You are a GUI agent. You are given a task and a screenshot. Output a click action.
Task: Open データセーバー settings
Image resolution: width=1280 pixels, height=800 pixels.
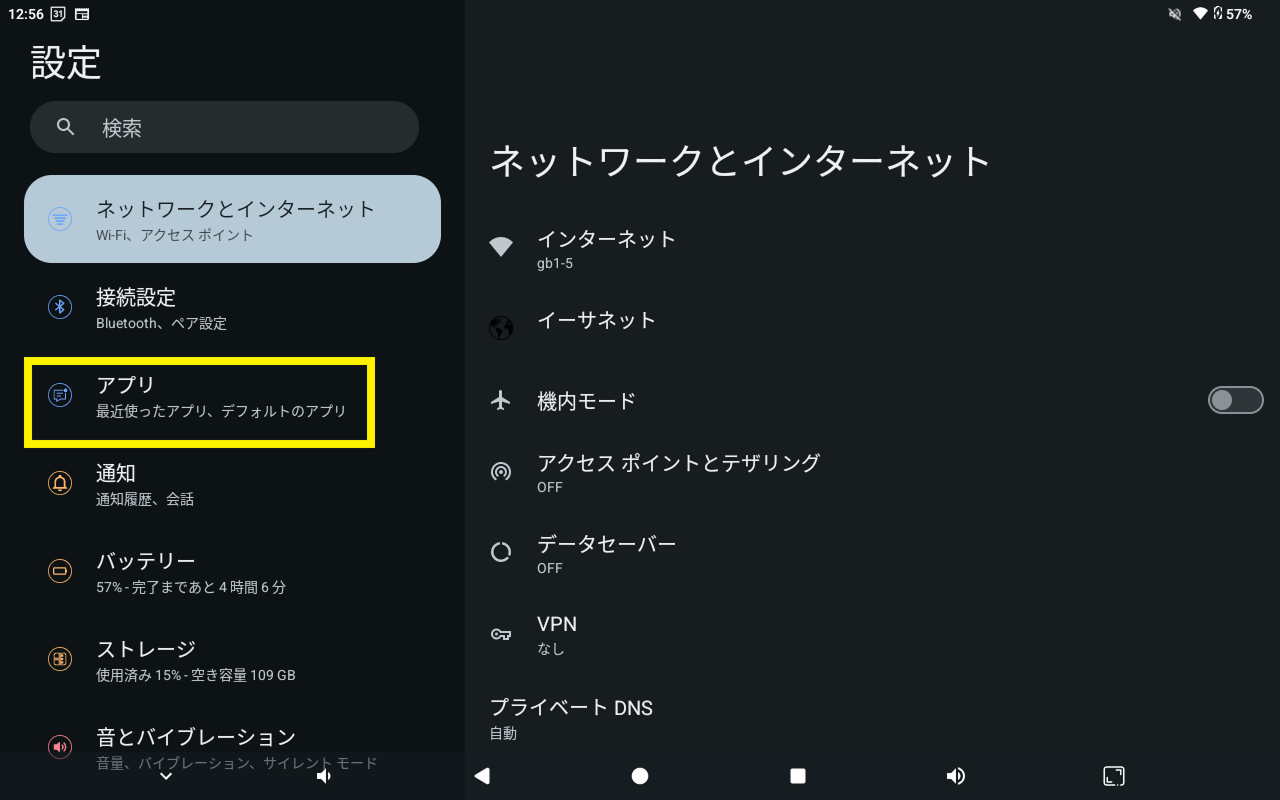coord(606,553)
